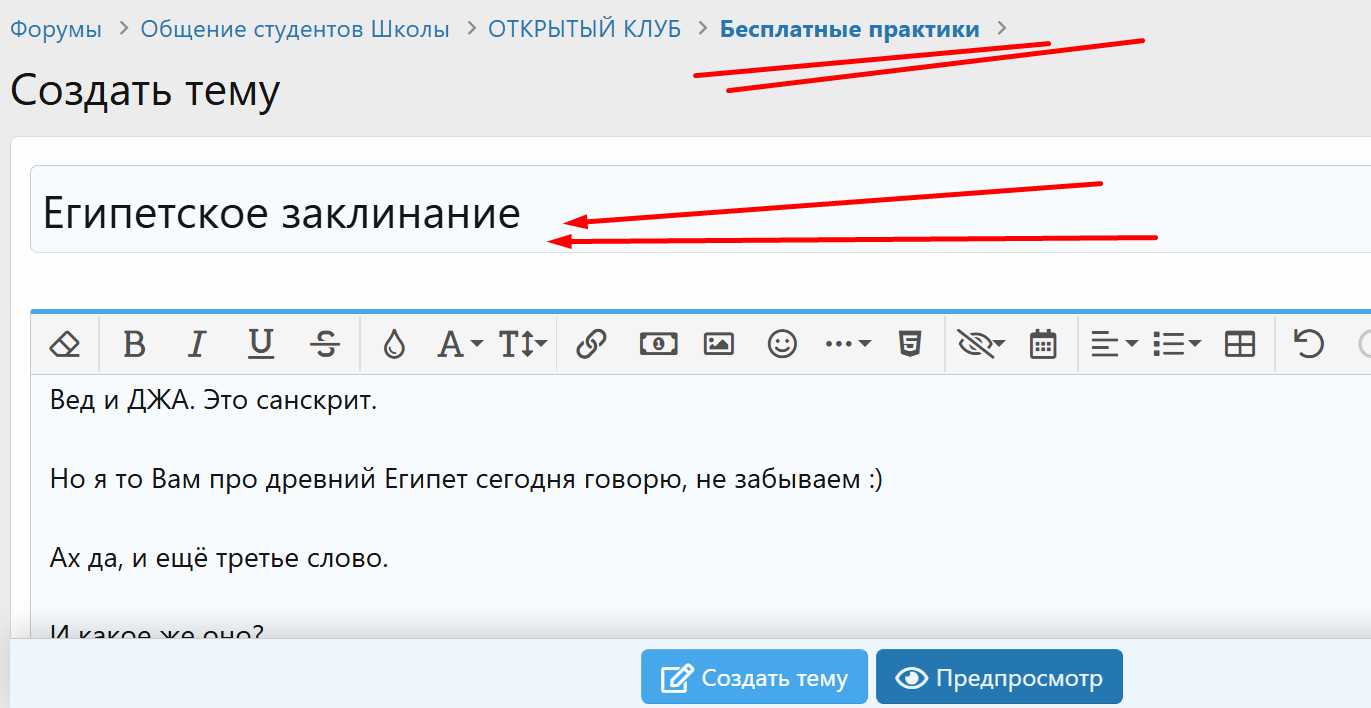Open the font size dropdown

click(x=520, y=344)
